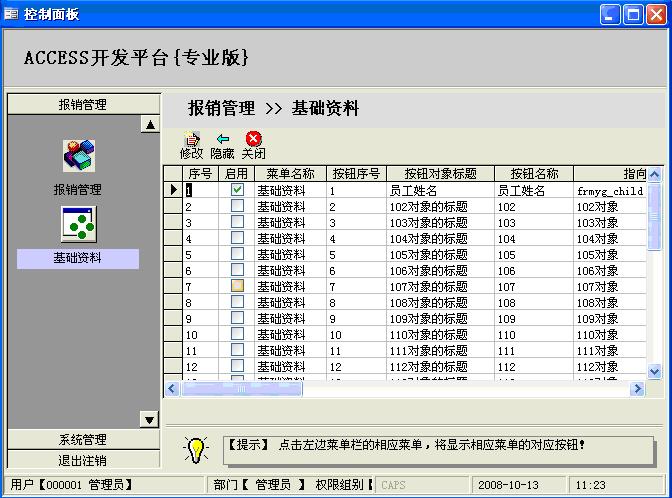Select the current record arrow for row 1
The width and height of the screenshot is (672, 498).
point(173,189)
